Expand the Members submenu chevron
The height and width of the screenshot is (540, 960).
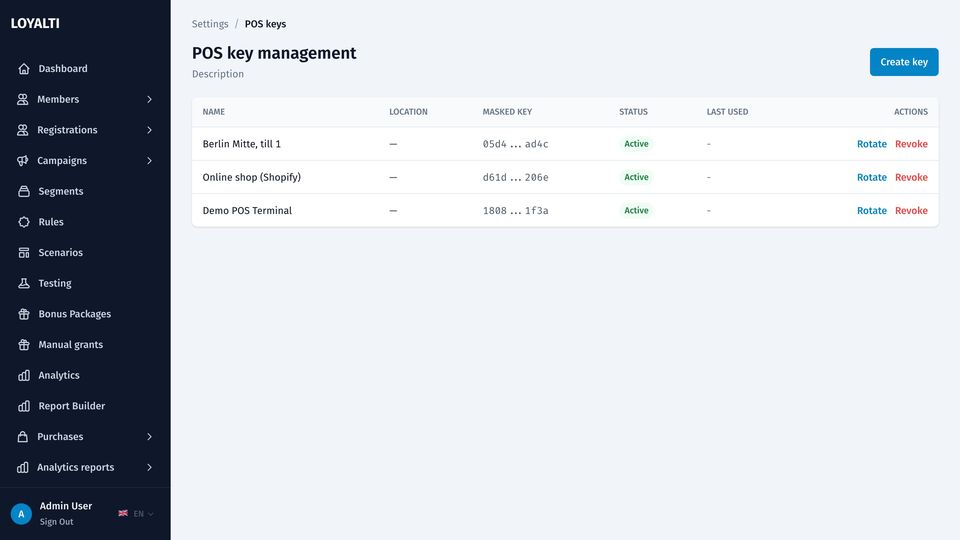pyautogui.click(x=149, y=99)
